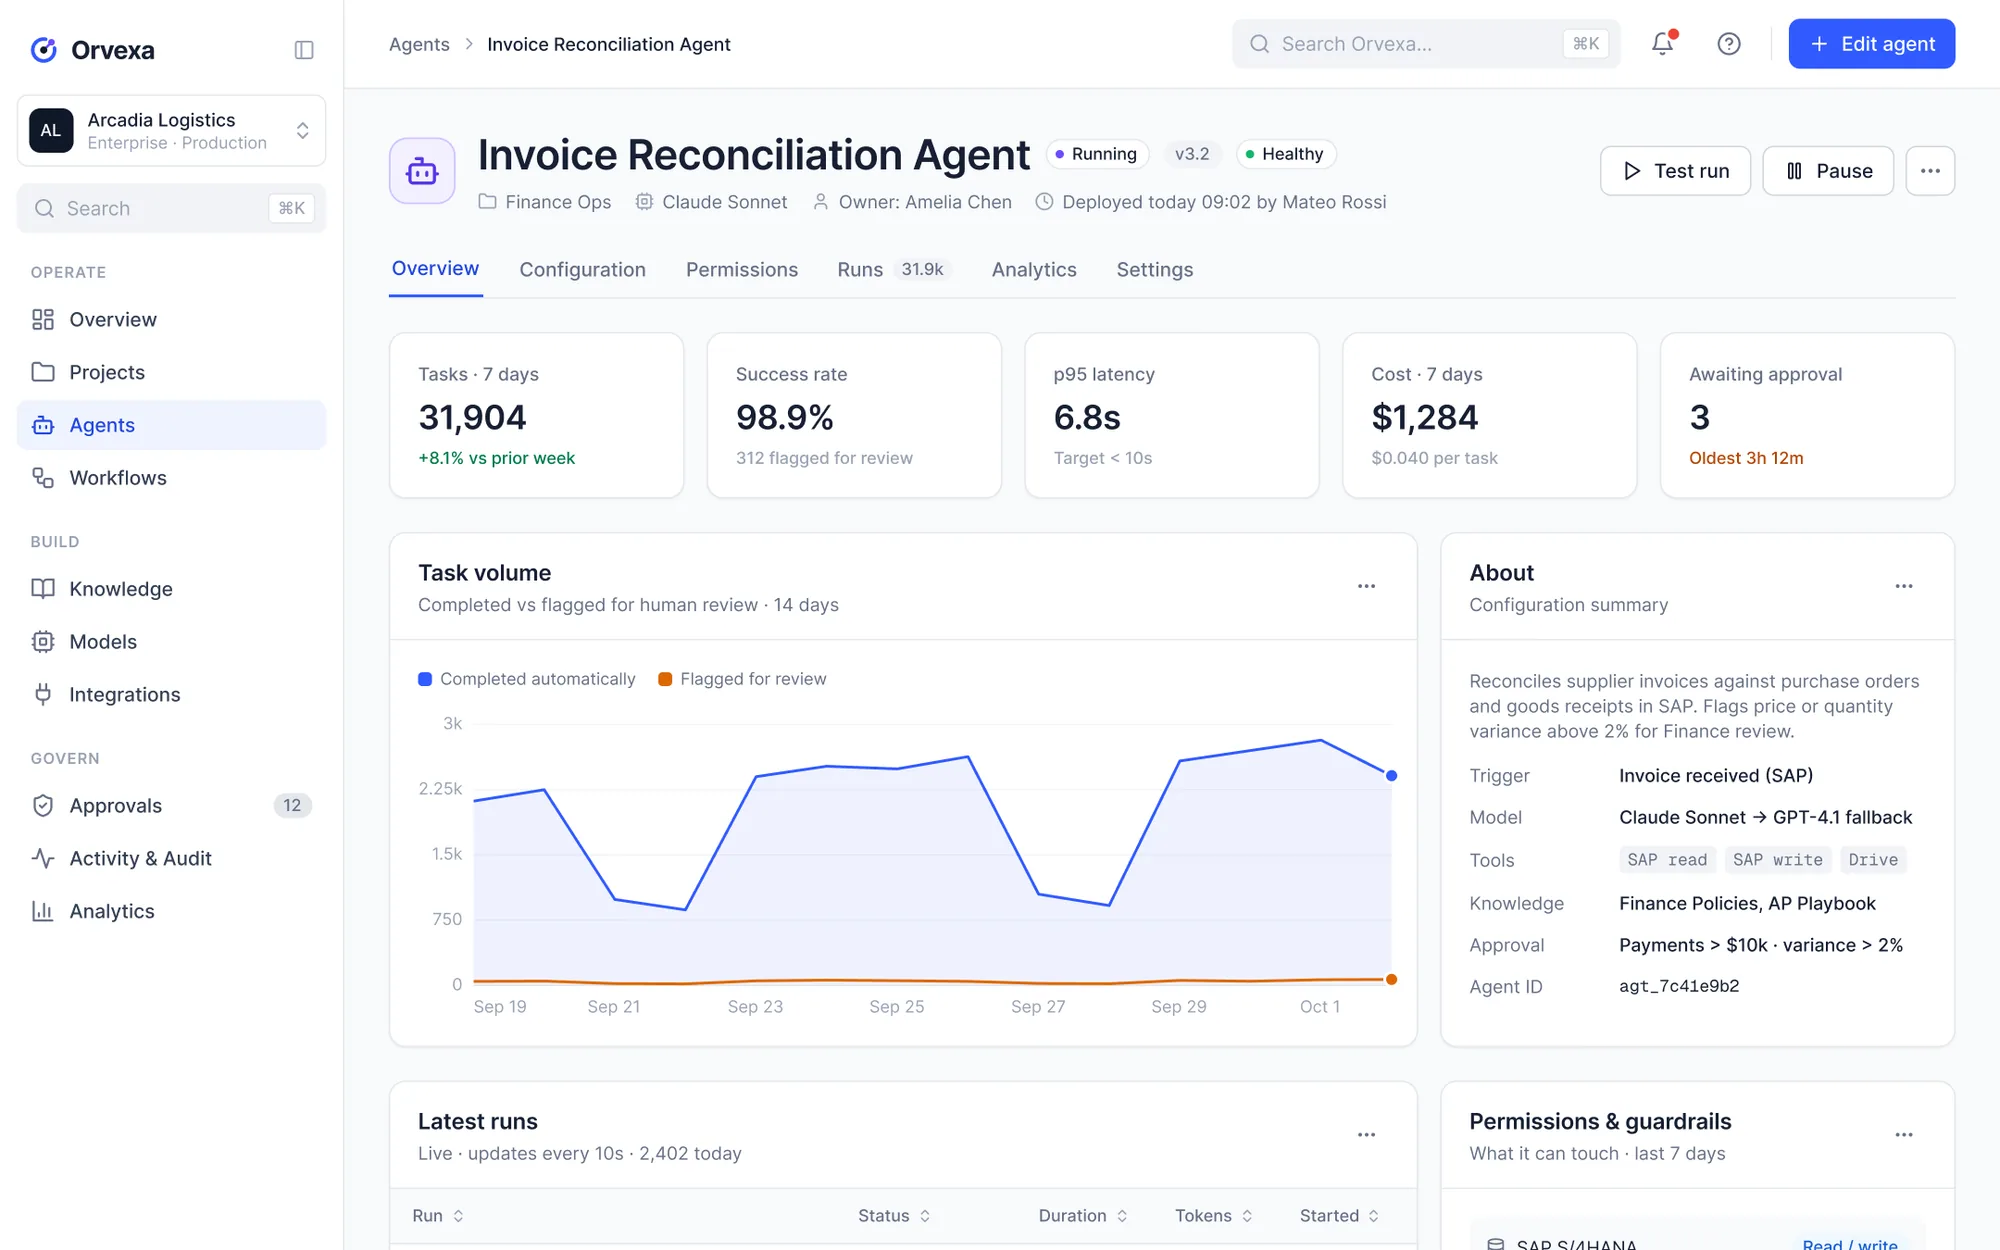Open Integrations in the sidebar
Screen dimensions: 2000x1250
pos(171,695)
